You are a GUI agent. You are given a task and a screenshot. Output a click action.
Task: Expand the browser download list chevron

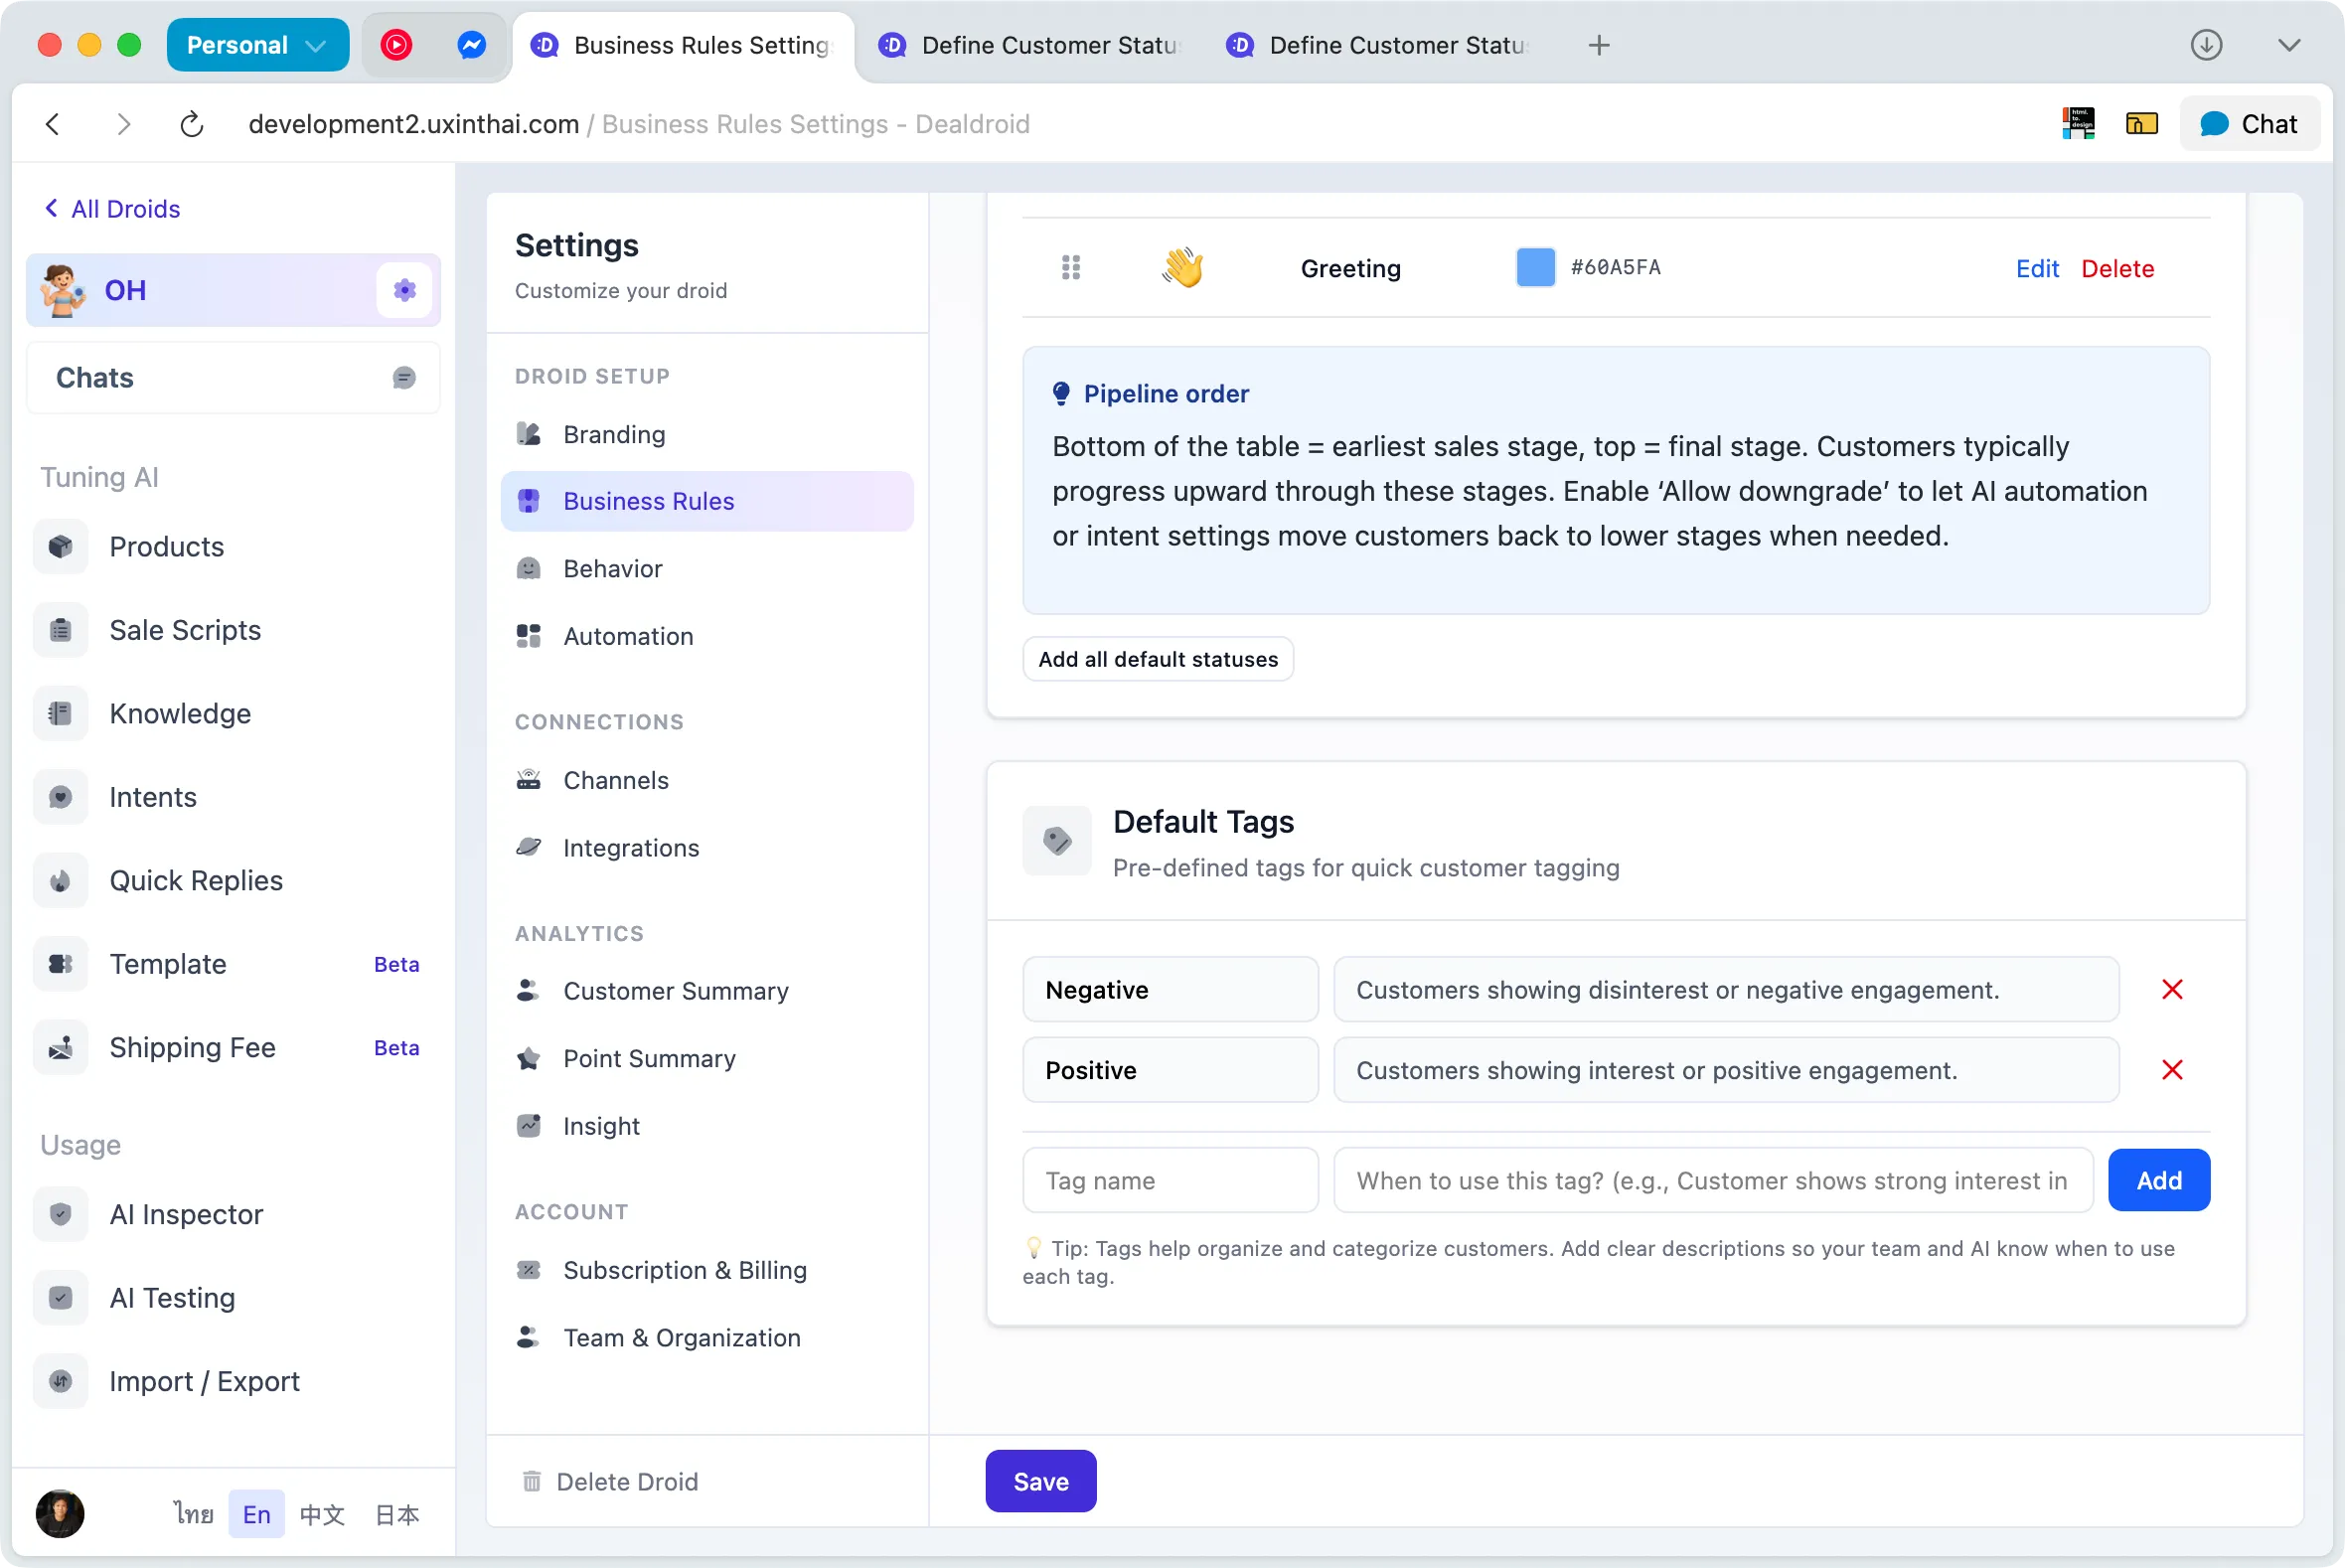pos(2290,45)
